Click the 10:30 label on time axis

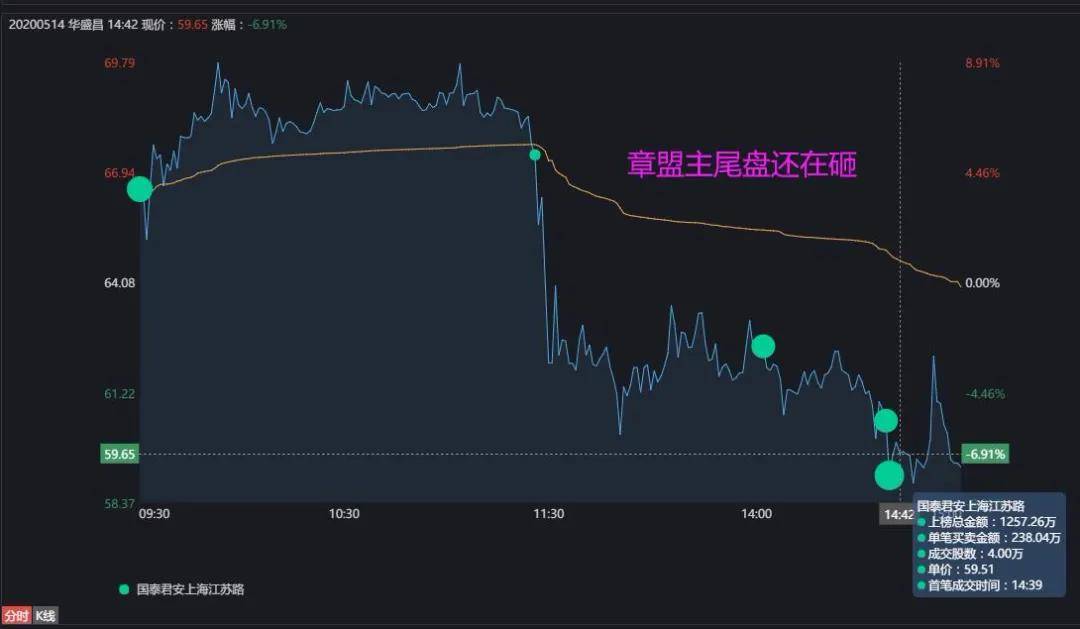click(x=344, y=514)
